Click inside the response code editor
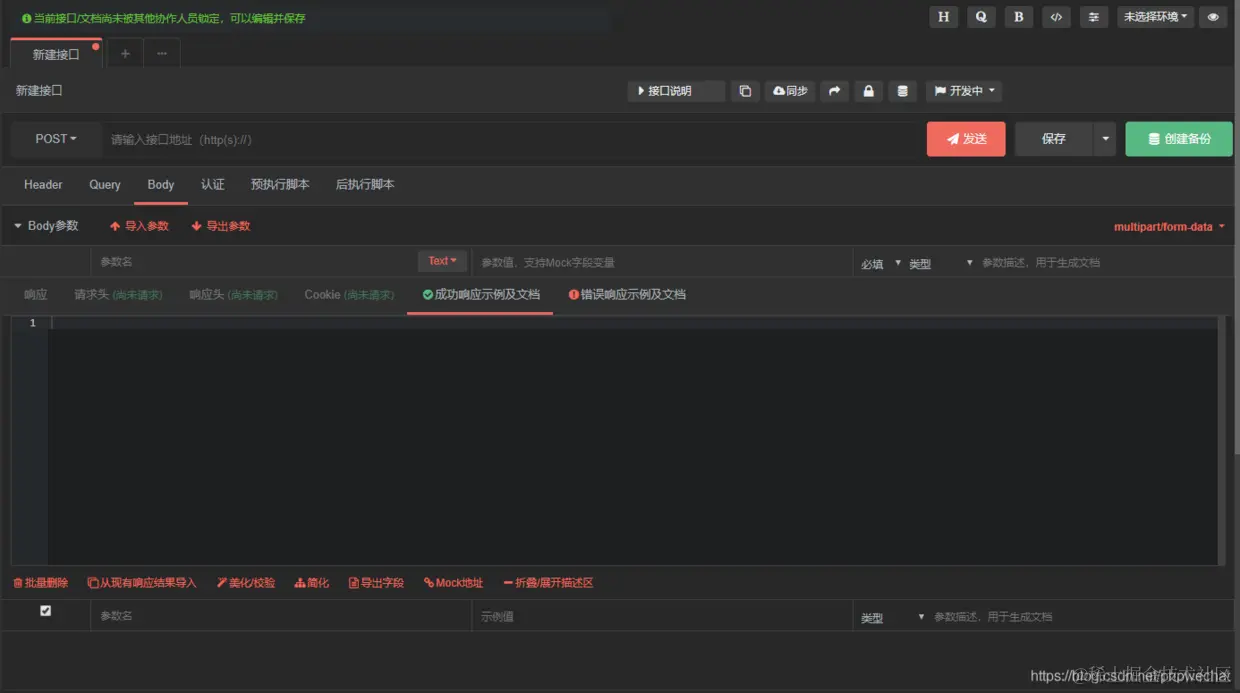 tap(633, 440)
